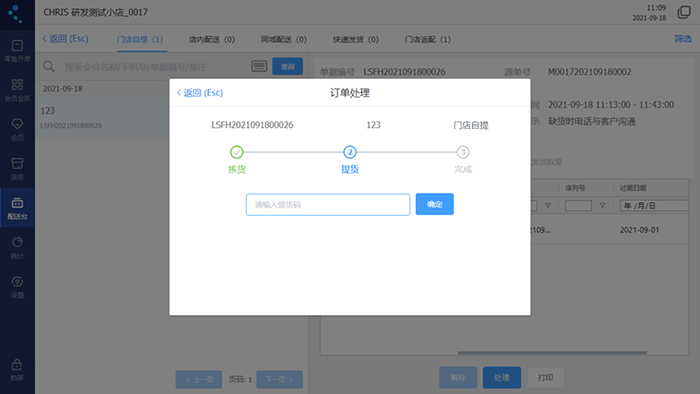Click the filter funnel right of 序列号 field

pos(603,206)
